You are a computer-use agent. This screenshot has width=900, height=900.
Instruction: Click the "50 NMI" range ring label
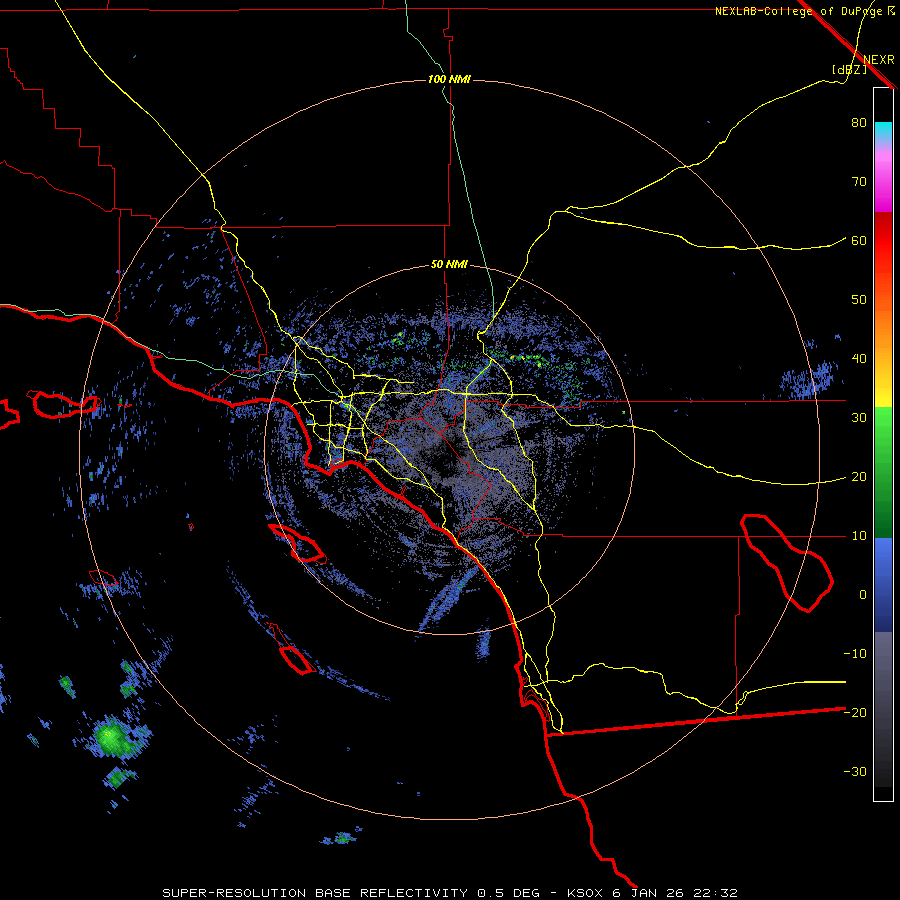coord(449,265)
